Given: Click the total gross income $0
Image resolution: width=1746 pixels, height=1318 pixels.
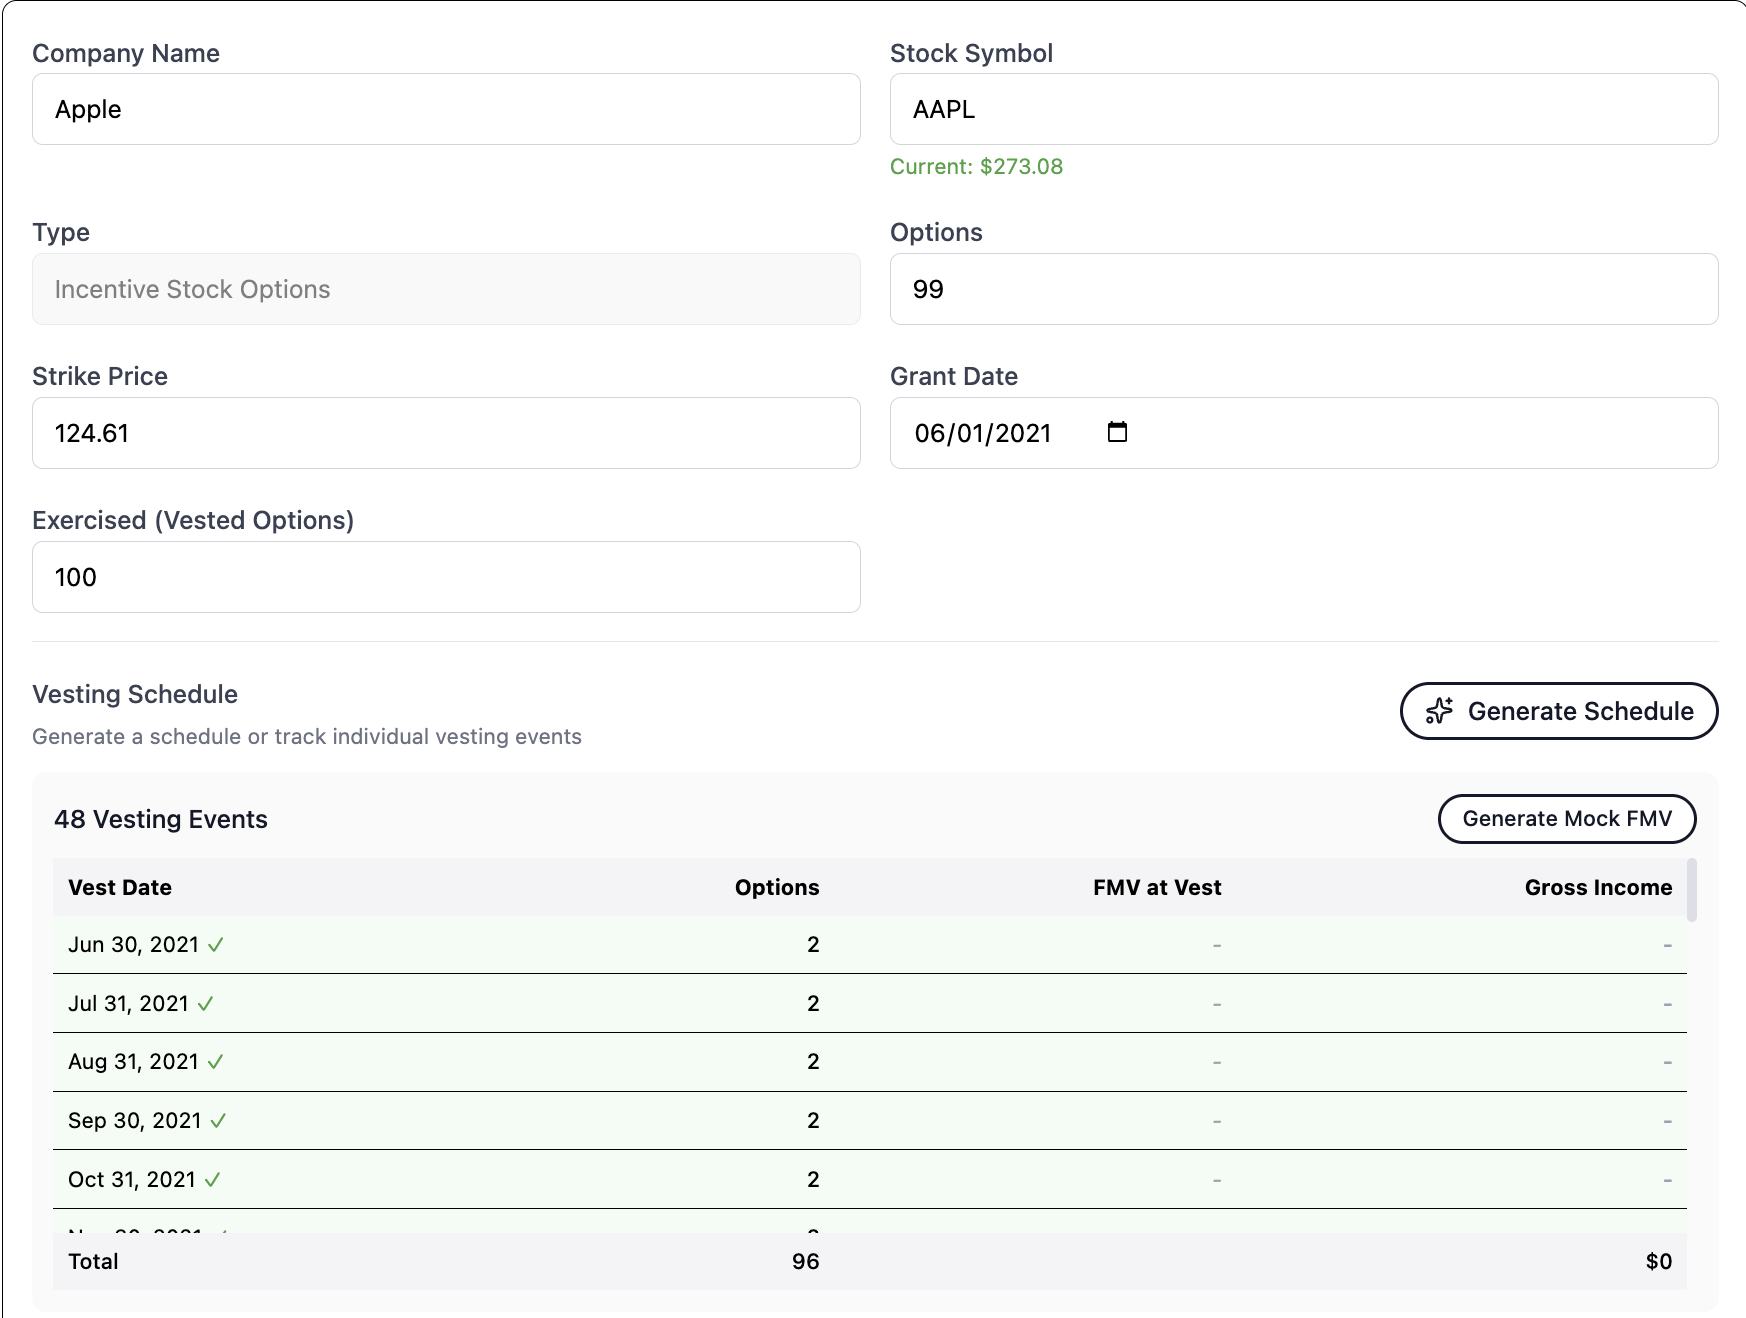Looking at the screenshot, I should tap(1659, 1262).
